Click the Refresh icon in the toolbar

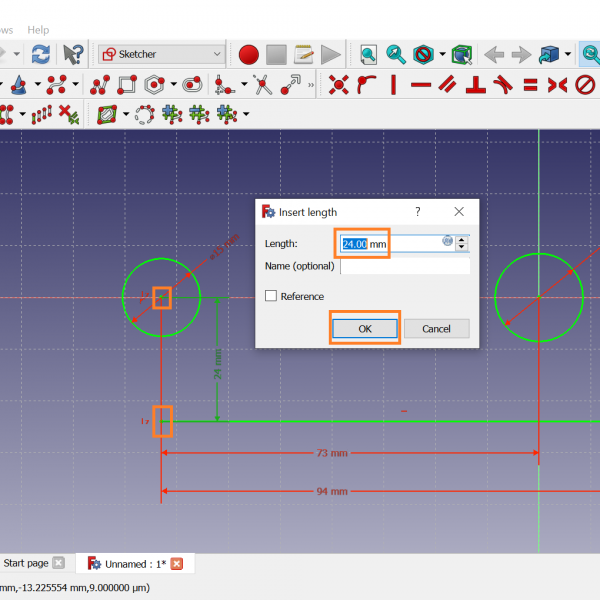click(40, 54)
